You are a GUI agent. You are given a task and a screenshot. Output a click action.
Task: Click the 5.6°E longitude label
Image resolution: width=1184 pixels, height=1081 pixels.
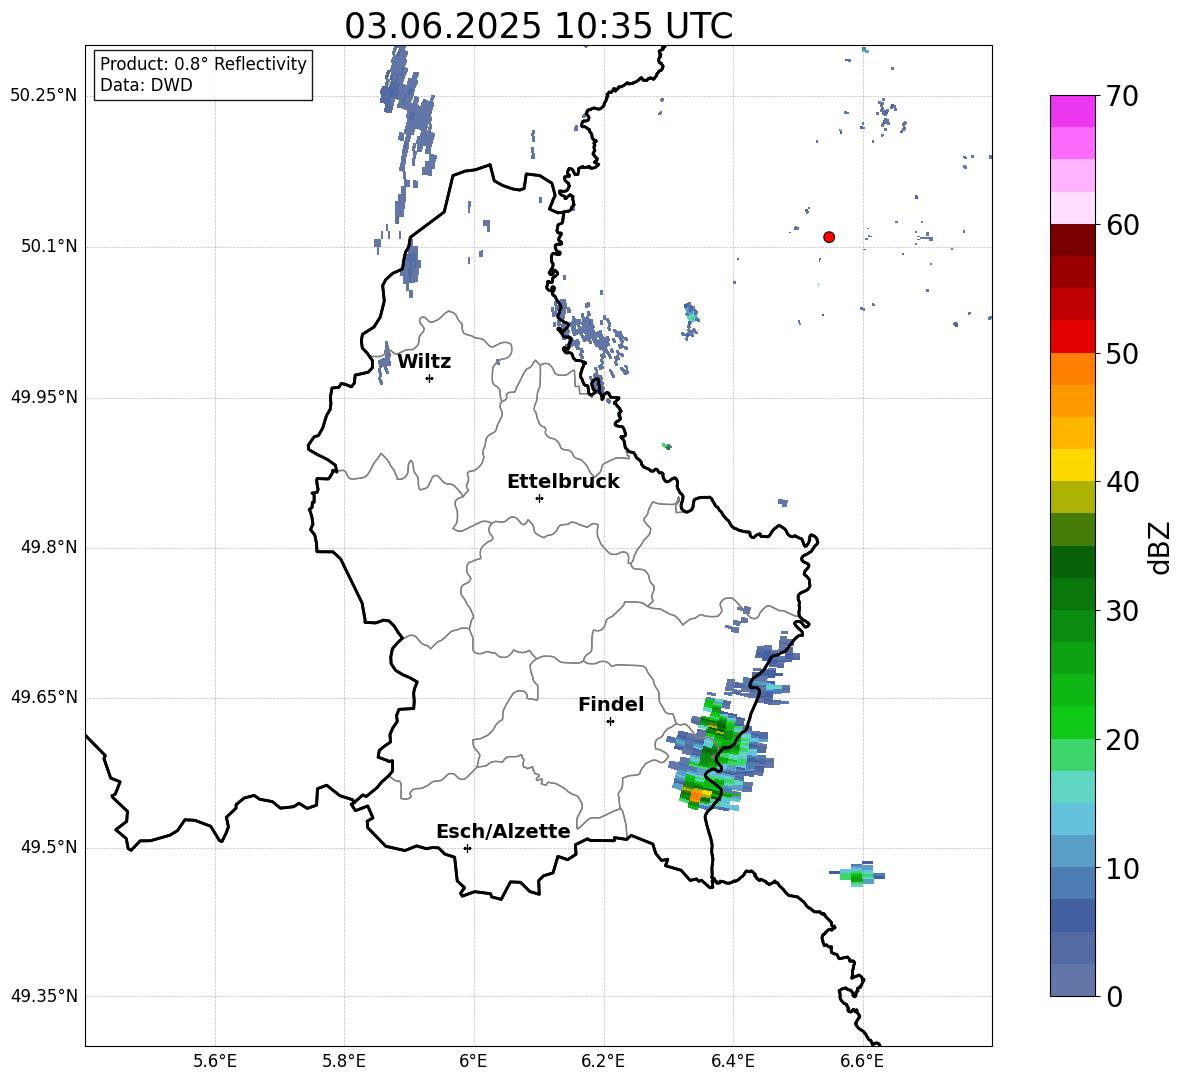tap(215, 1061)
